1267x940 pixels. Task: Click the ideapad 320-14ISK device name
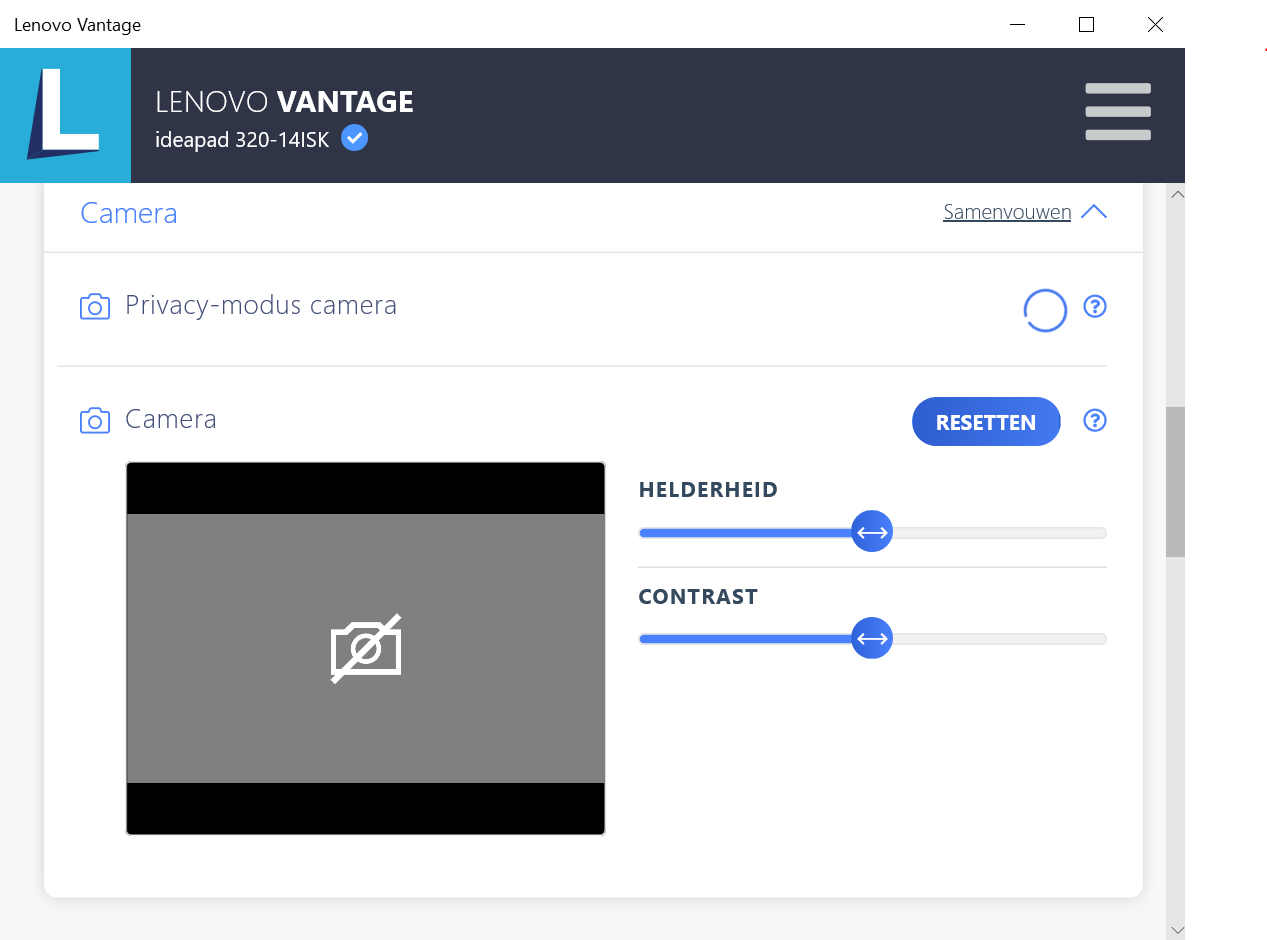[x=242, y=140]
